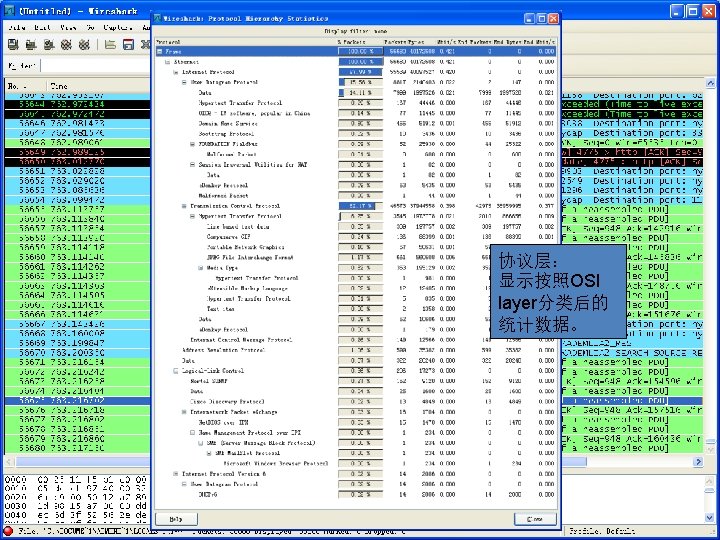Click the Time column header in packet list
Screen dimensions: 720x540
pyautogui.click(x=99, y=85)
